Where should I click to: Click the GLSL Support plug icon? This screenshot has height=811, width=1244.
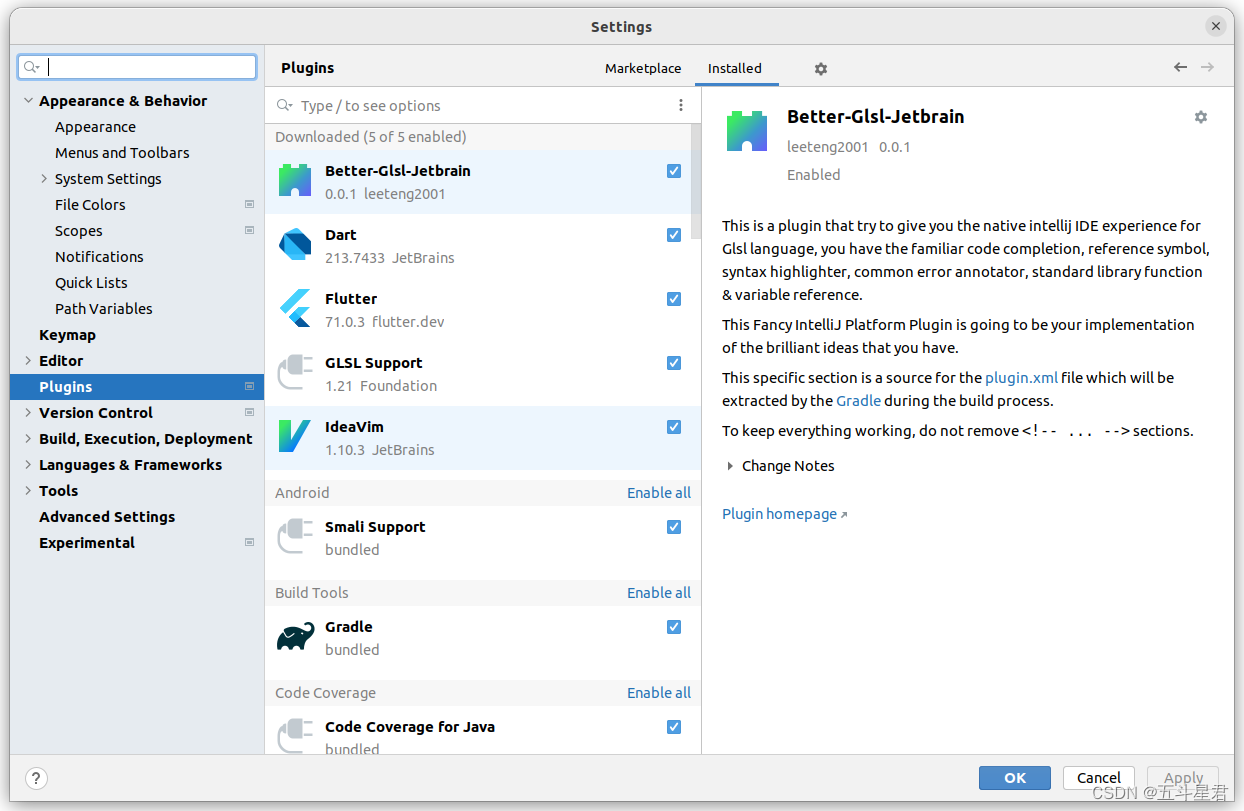[x=295, y=373]
